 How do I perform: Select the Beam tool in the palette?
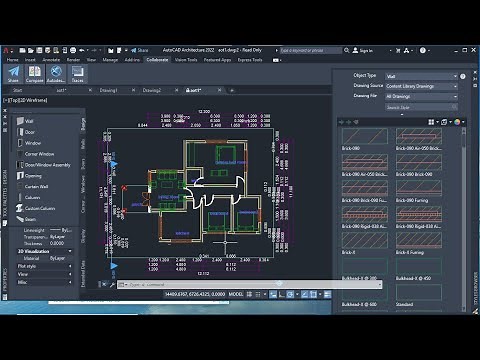[x=26, y=219]
